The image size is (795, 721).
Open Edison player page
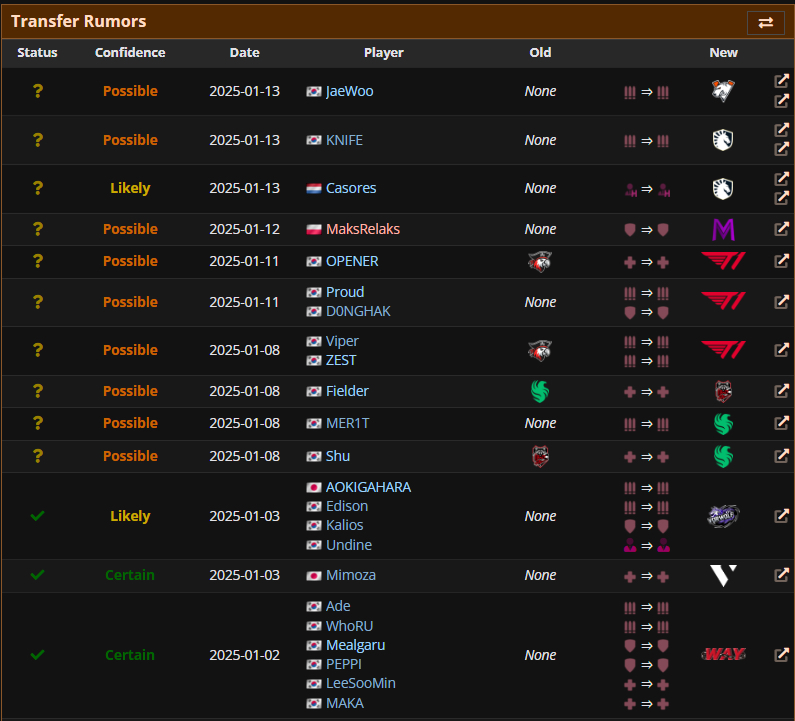pyautogui.click(x=347, y=506)
